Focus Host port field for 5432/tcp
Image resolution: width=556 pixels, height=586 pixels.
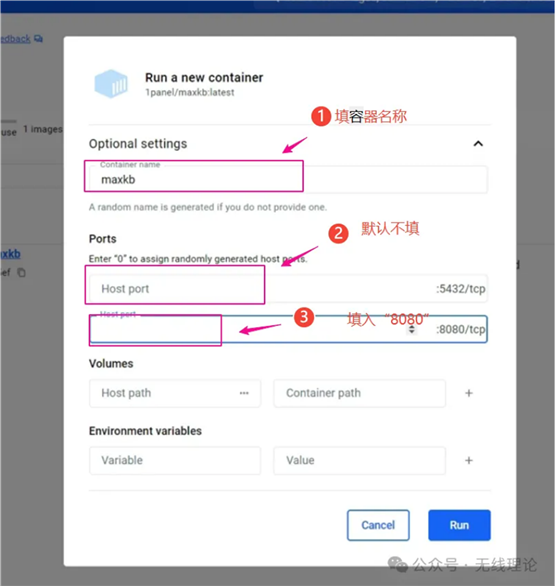pyautogui.click(x=288, y=289)
